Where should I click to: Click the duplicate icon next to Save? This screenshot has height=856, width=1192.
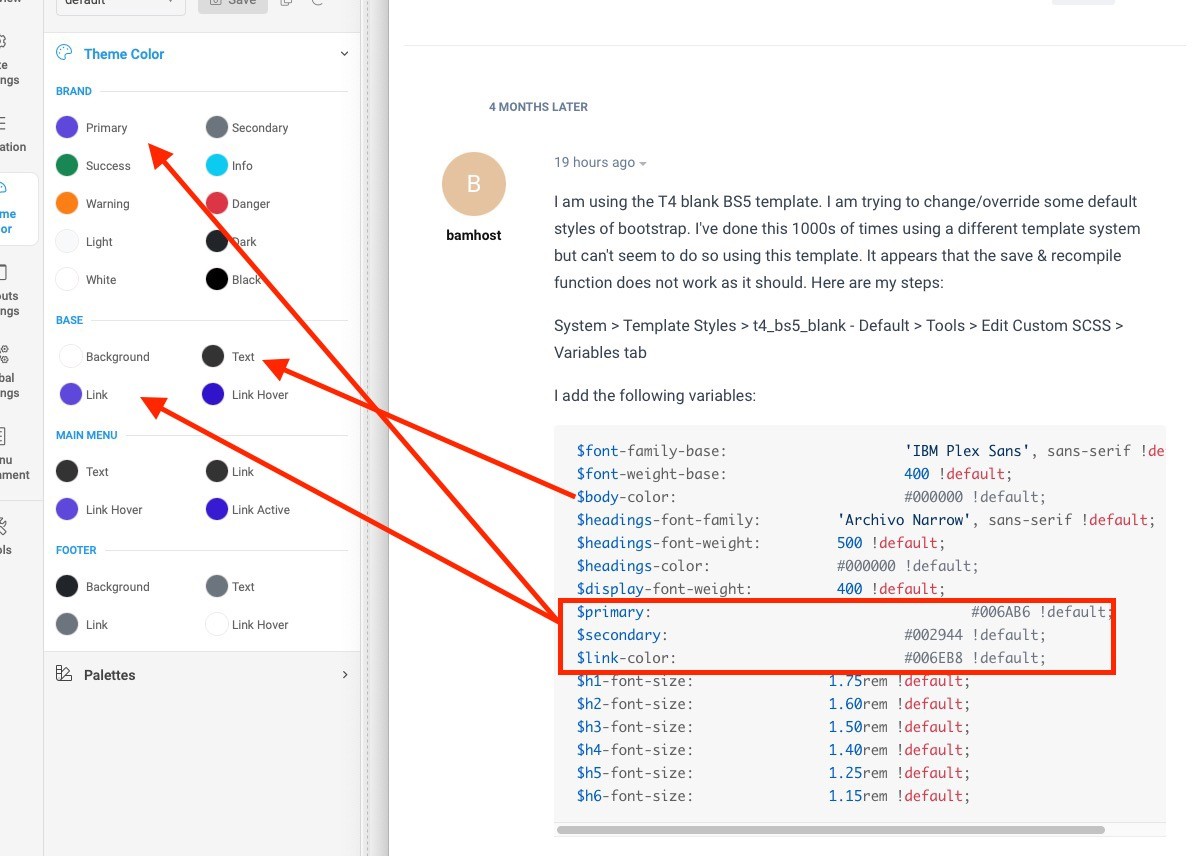point(287,3)
